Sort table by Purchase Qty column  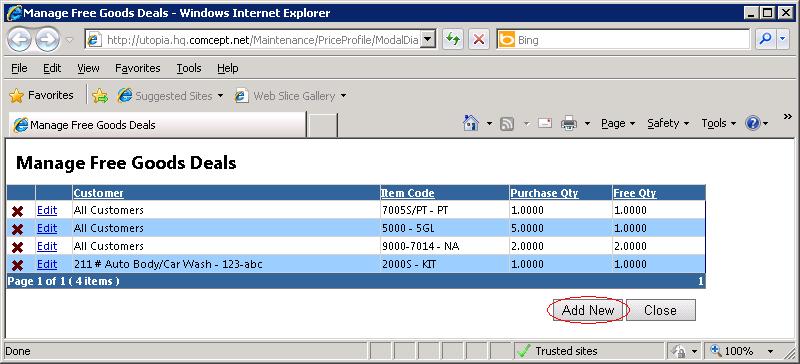click(544, 193)
